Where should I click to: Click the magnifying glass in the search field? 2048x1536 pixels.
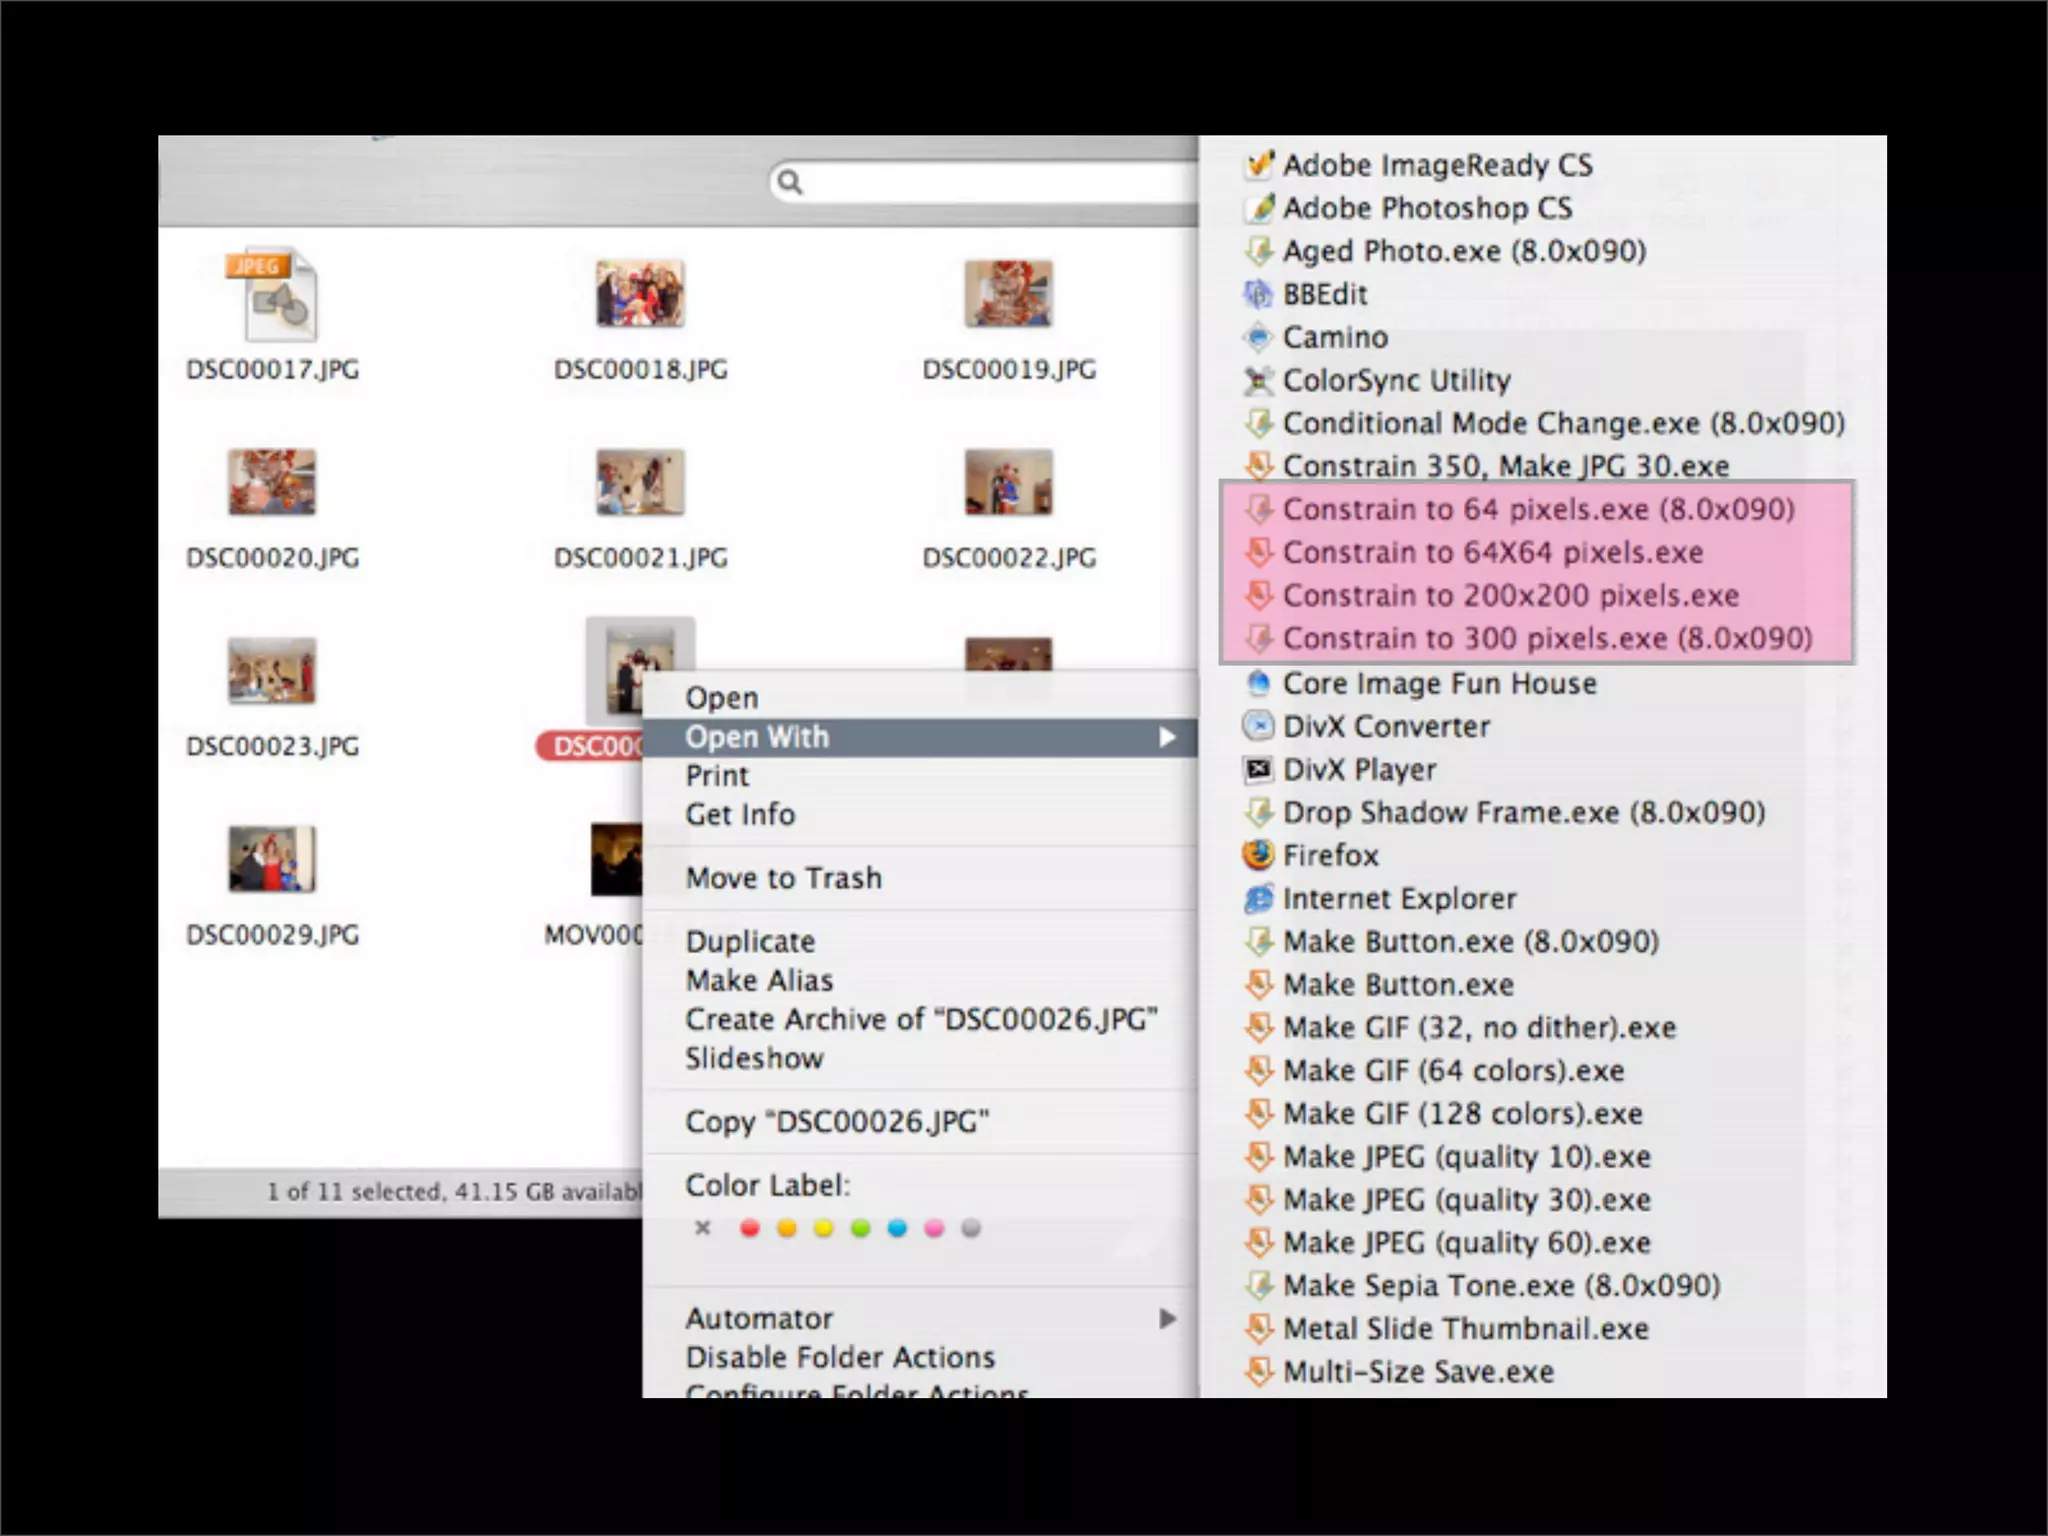(790, 182)
